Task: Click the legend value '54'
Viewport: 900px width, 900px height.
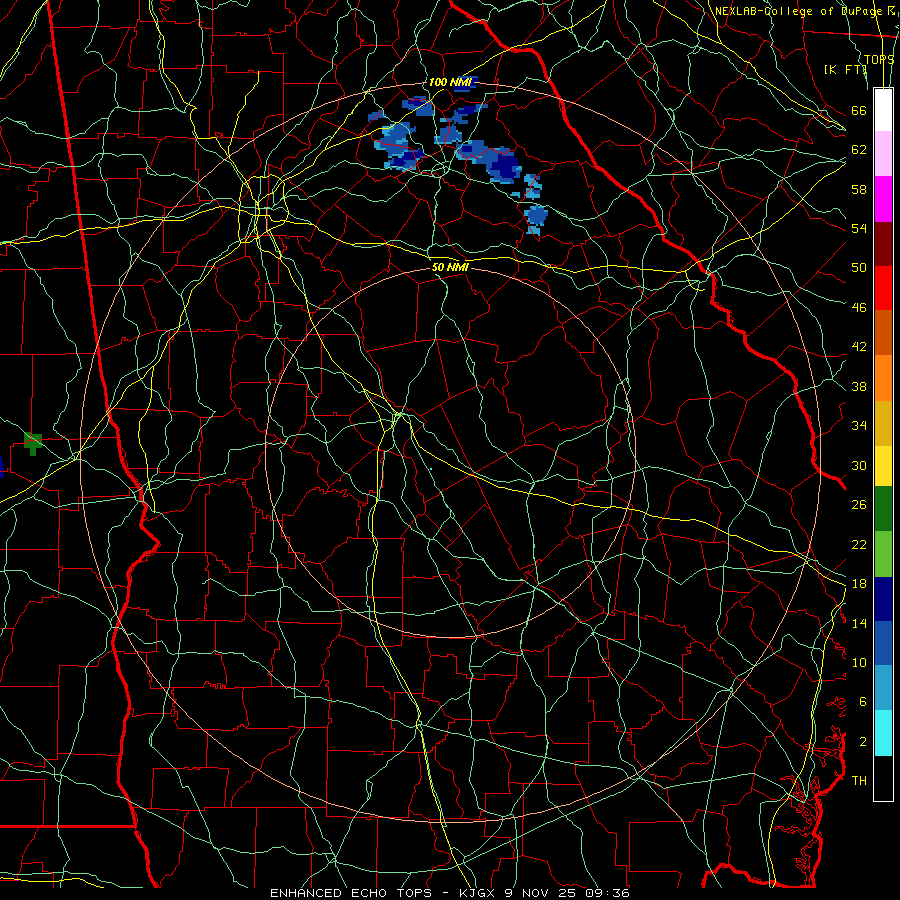Action: pos(859,229)
